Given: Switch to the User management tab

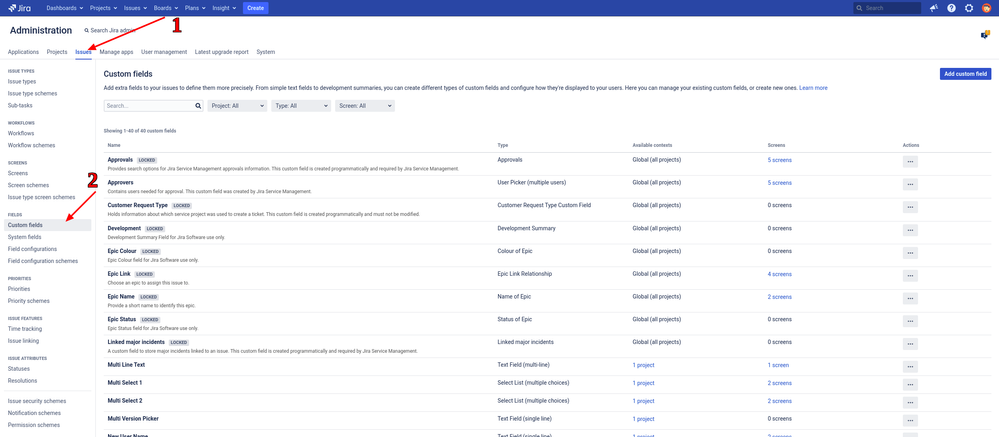Looking at the screenshot, I should point(164,52).
